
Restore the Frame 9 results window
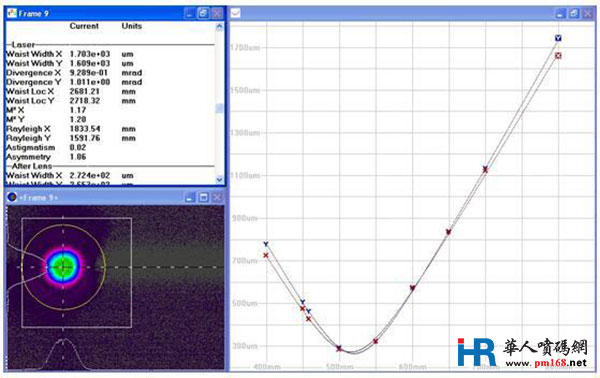point(203,13)
